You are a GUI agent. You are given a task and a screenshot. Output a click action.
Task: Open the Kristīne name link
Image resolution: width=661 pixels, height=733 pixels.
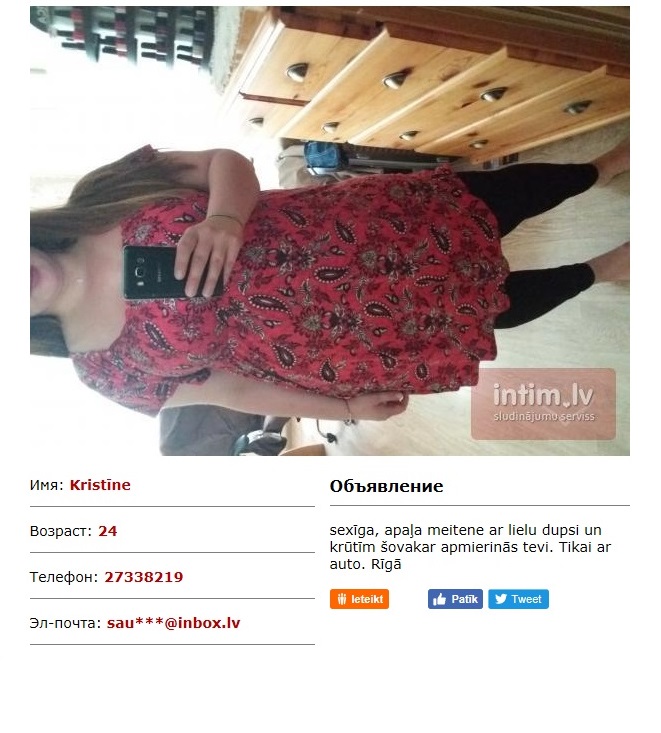point(100,485)
